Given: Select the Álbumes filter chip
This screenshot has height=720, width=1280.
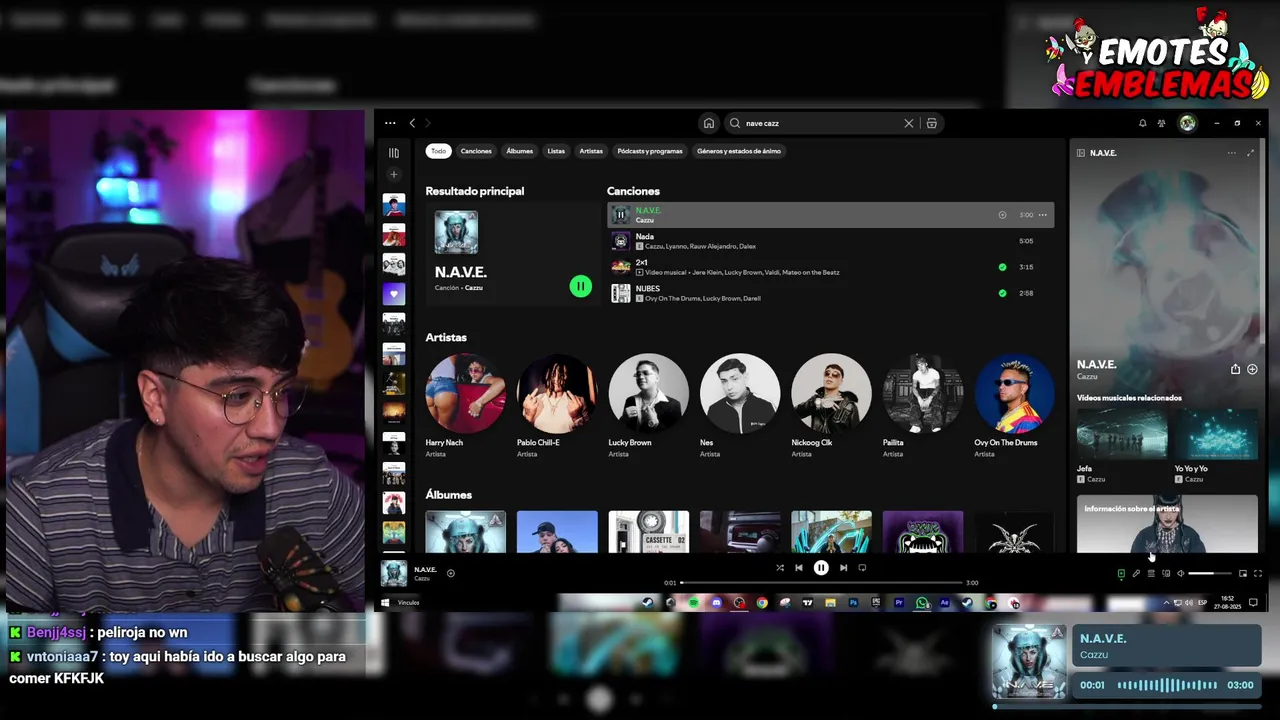Looking at the screenshot, I should (x=520, y=151).
